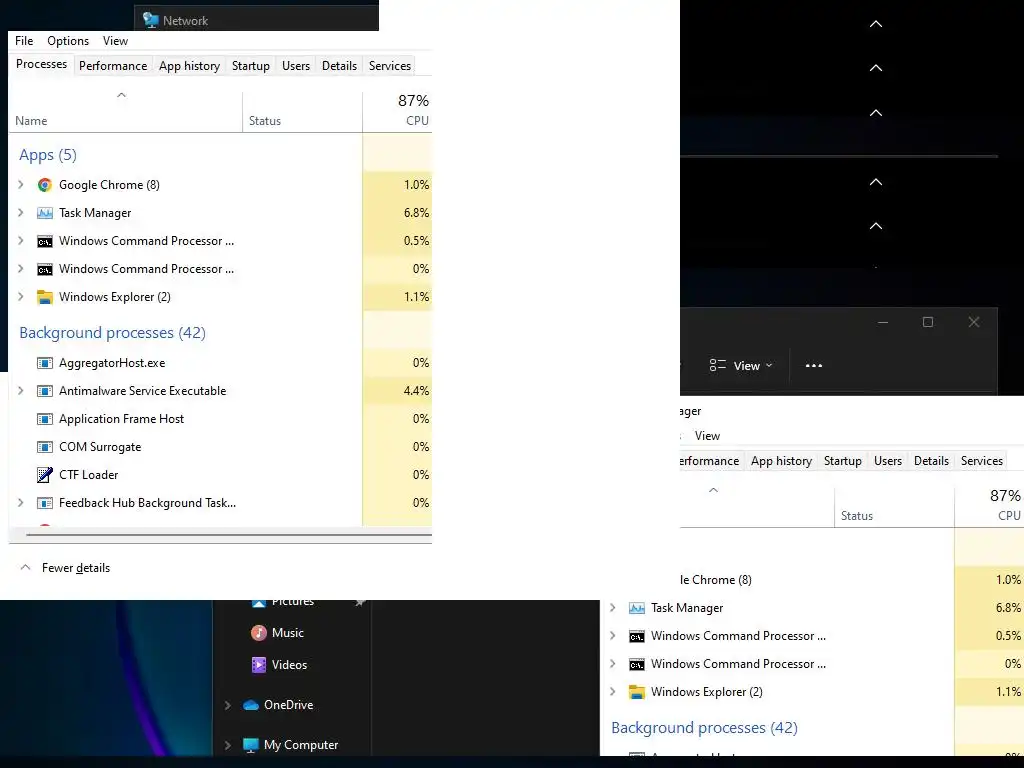Click the Task Manager icon in the rear window
This screenshot has height=768, width=1024.
point(637,608)
